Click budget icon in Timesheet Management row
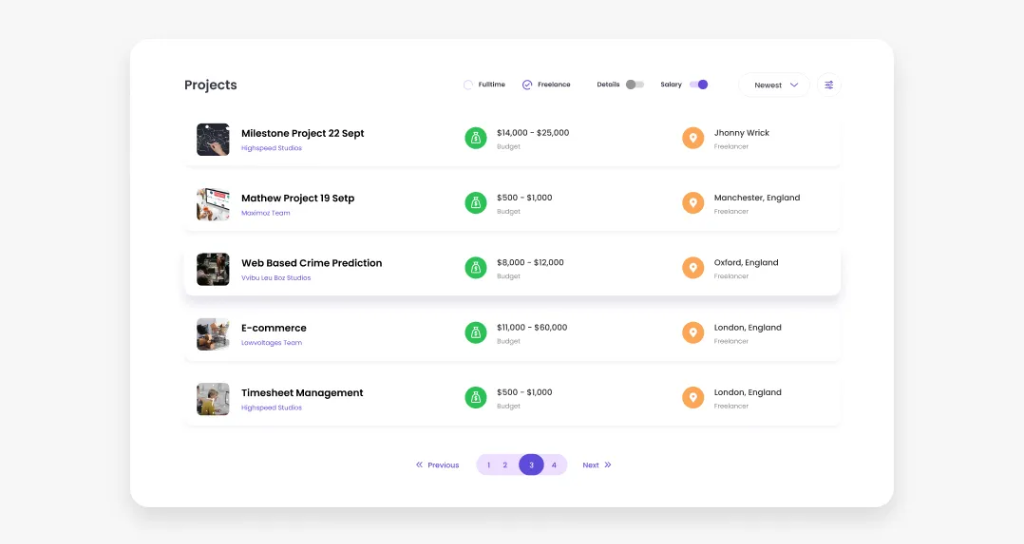Viewport: 1024px width, 544px height. (x=475, y=398)
